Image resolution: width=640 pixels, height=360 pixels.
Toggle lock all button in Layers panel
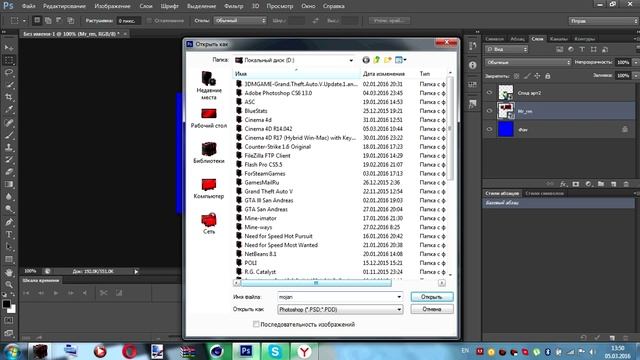548,76
